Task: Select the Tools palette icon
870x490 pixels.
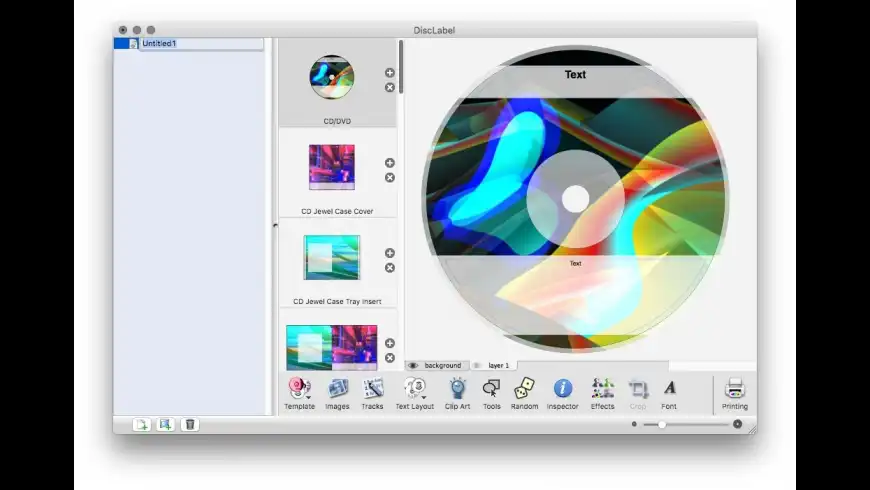Action: coord(492,388)
